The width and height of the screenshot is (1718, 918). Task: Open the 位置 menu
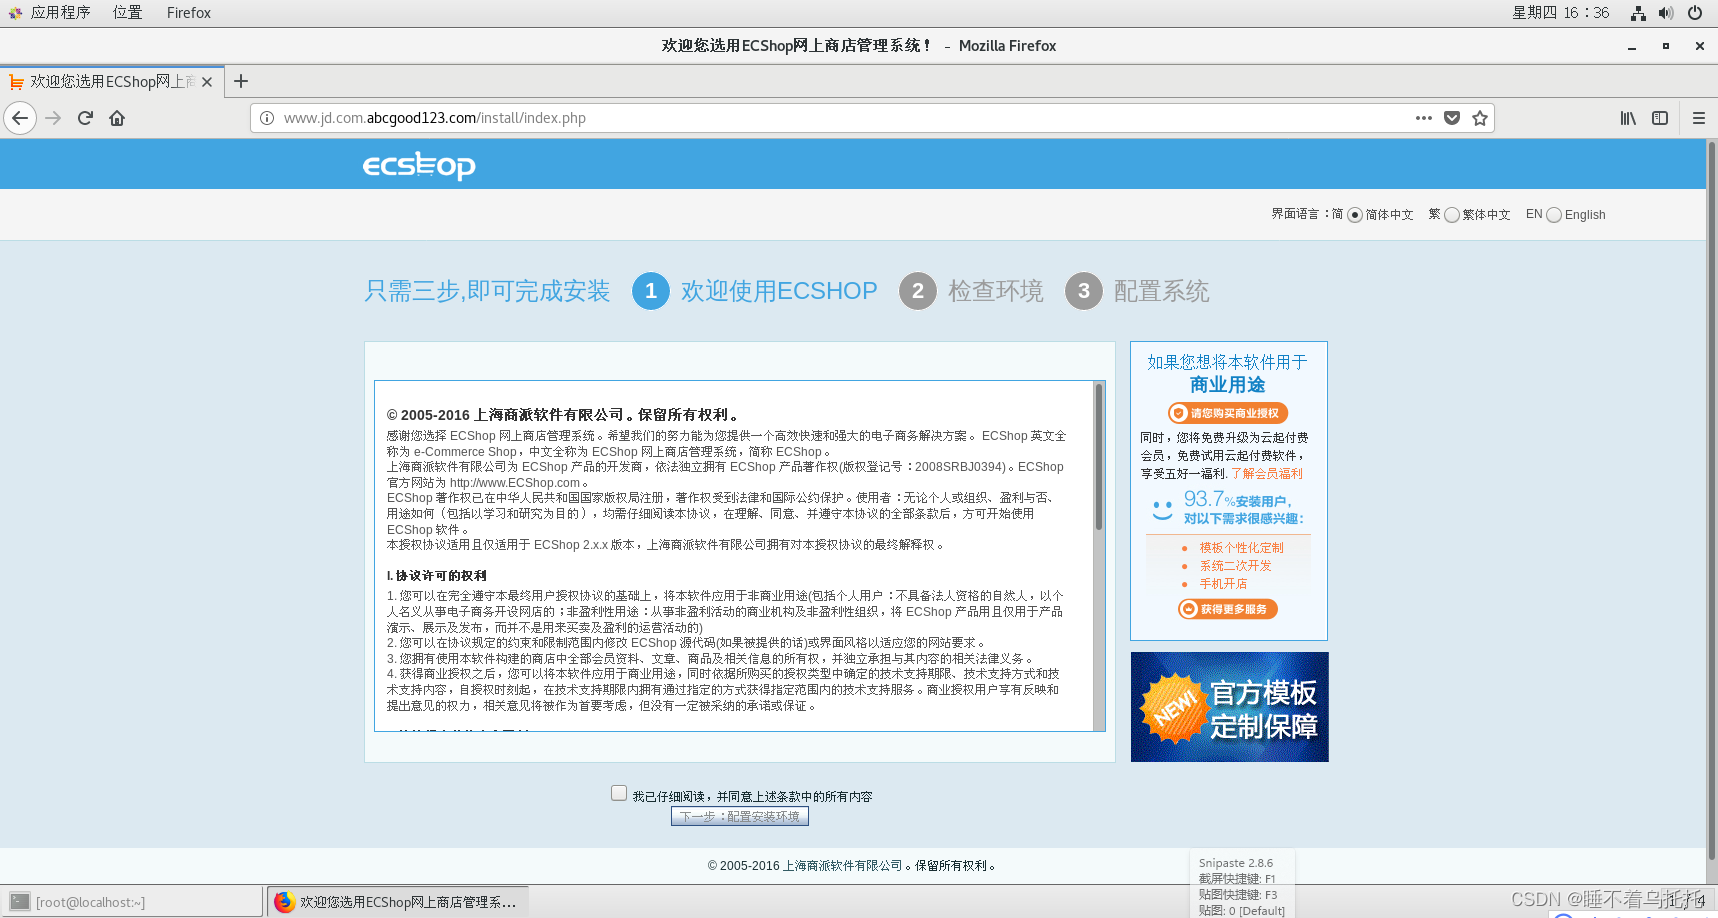127,13
